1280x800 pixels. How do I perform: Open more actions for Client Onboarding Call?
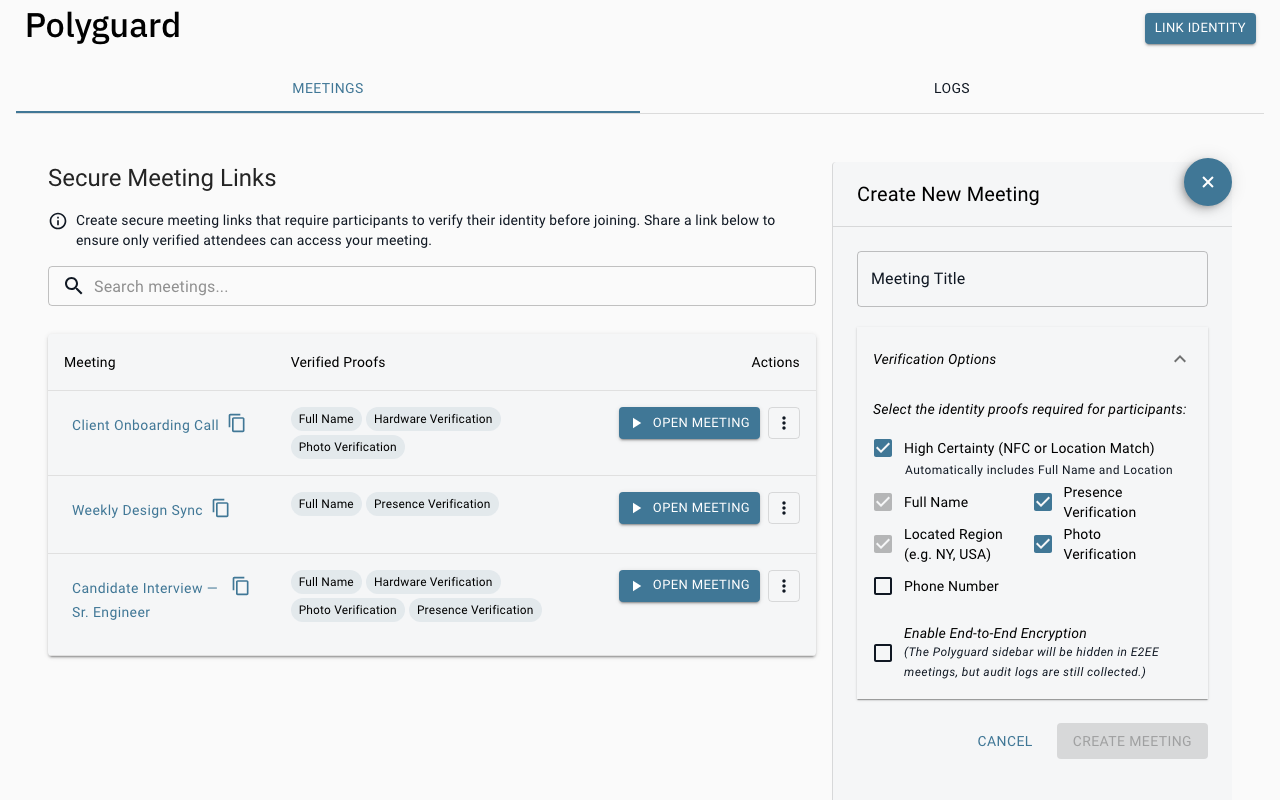783,423
